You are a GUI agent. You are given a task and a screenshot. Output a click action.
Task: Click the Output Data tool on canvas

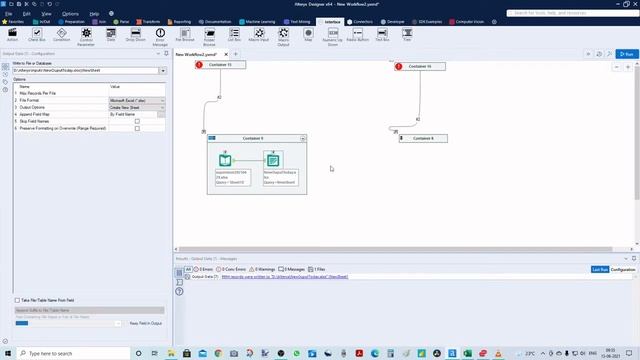coord(273,160)
